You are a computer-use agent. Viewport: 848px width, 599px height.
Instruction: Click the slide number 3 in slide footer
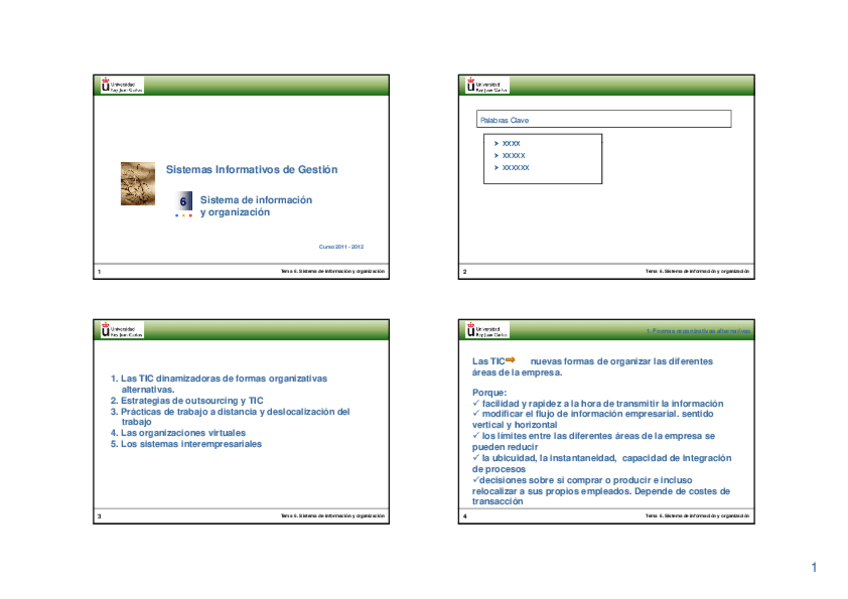(x=99, y=516)
